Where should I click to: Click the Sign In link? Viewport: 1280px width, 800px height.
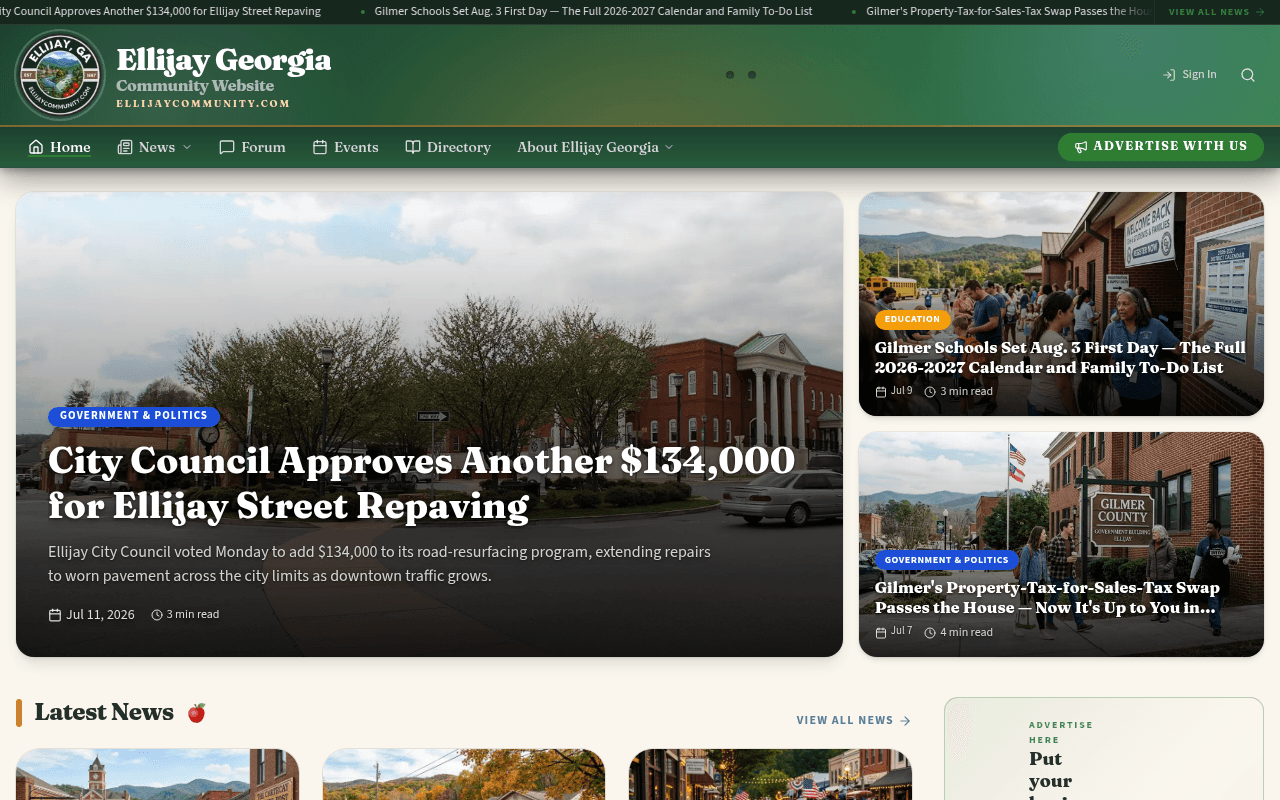pos(1190,75)
